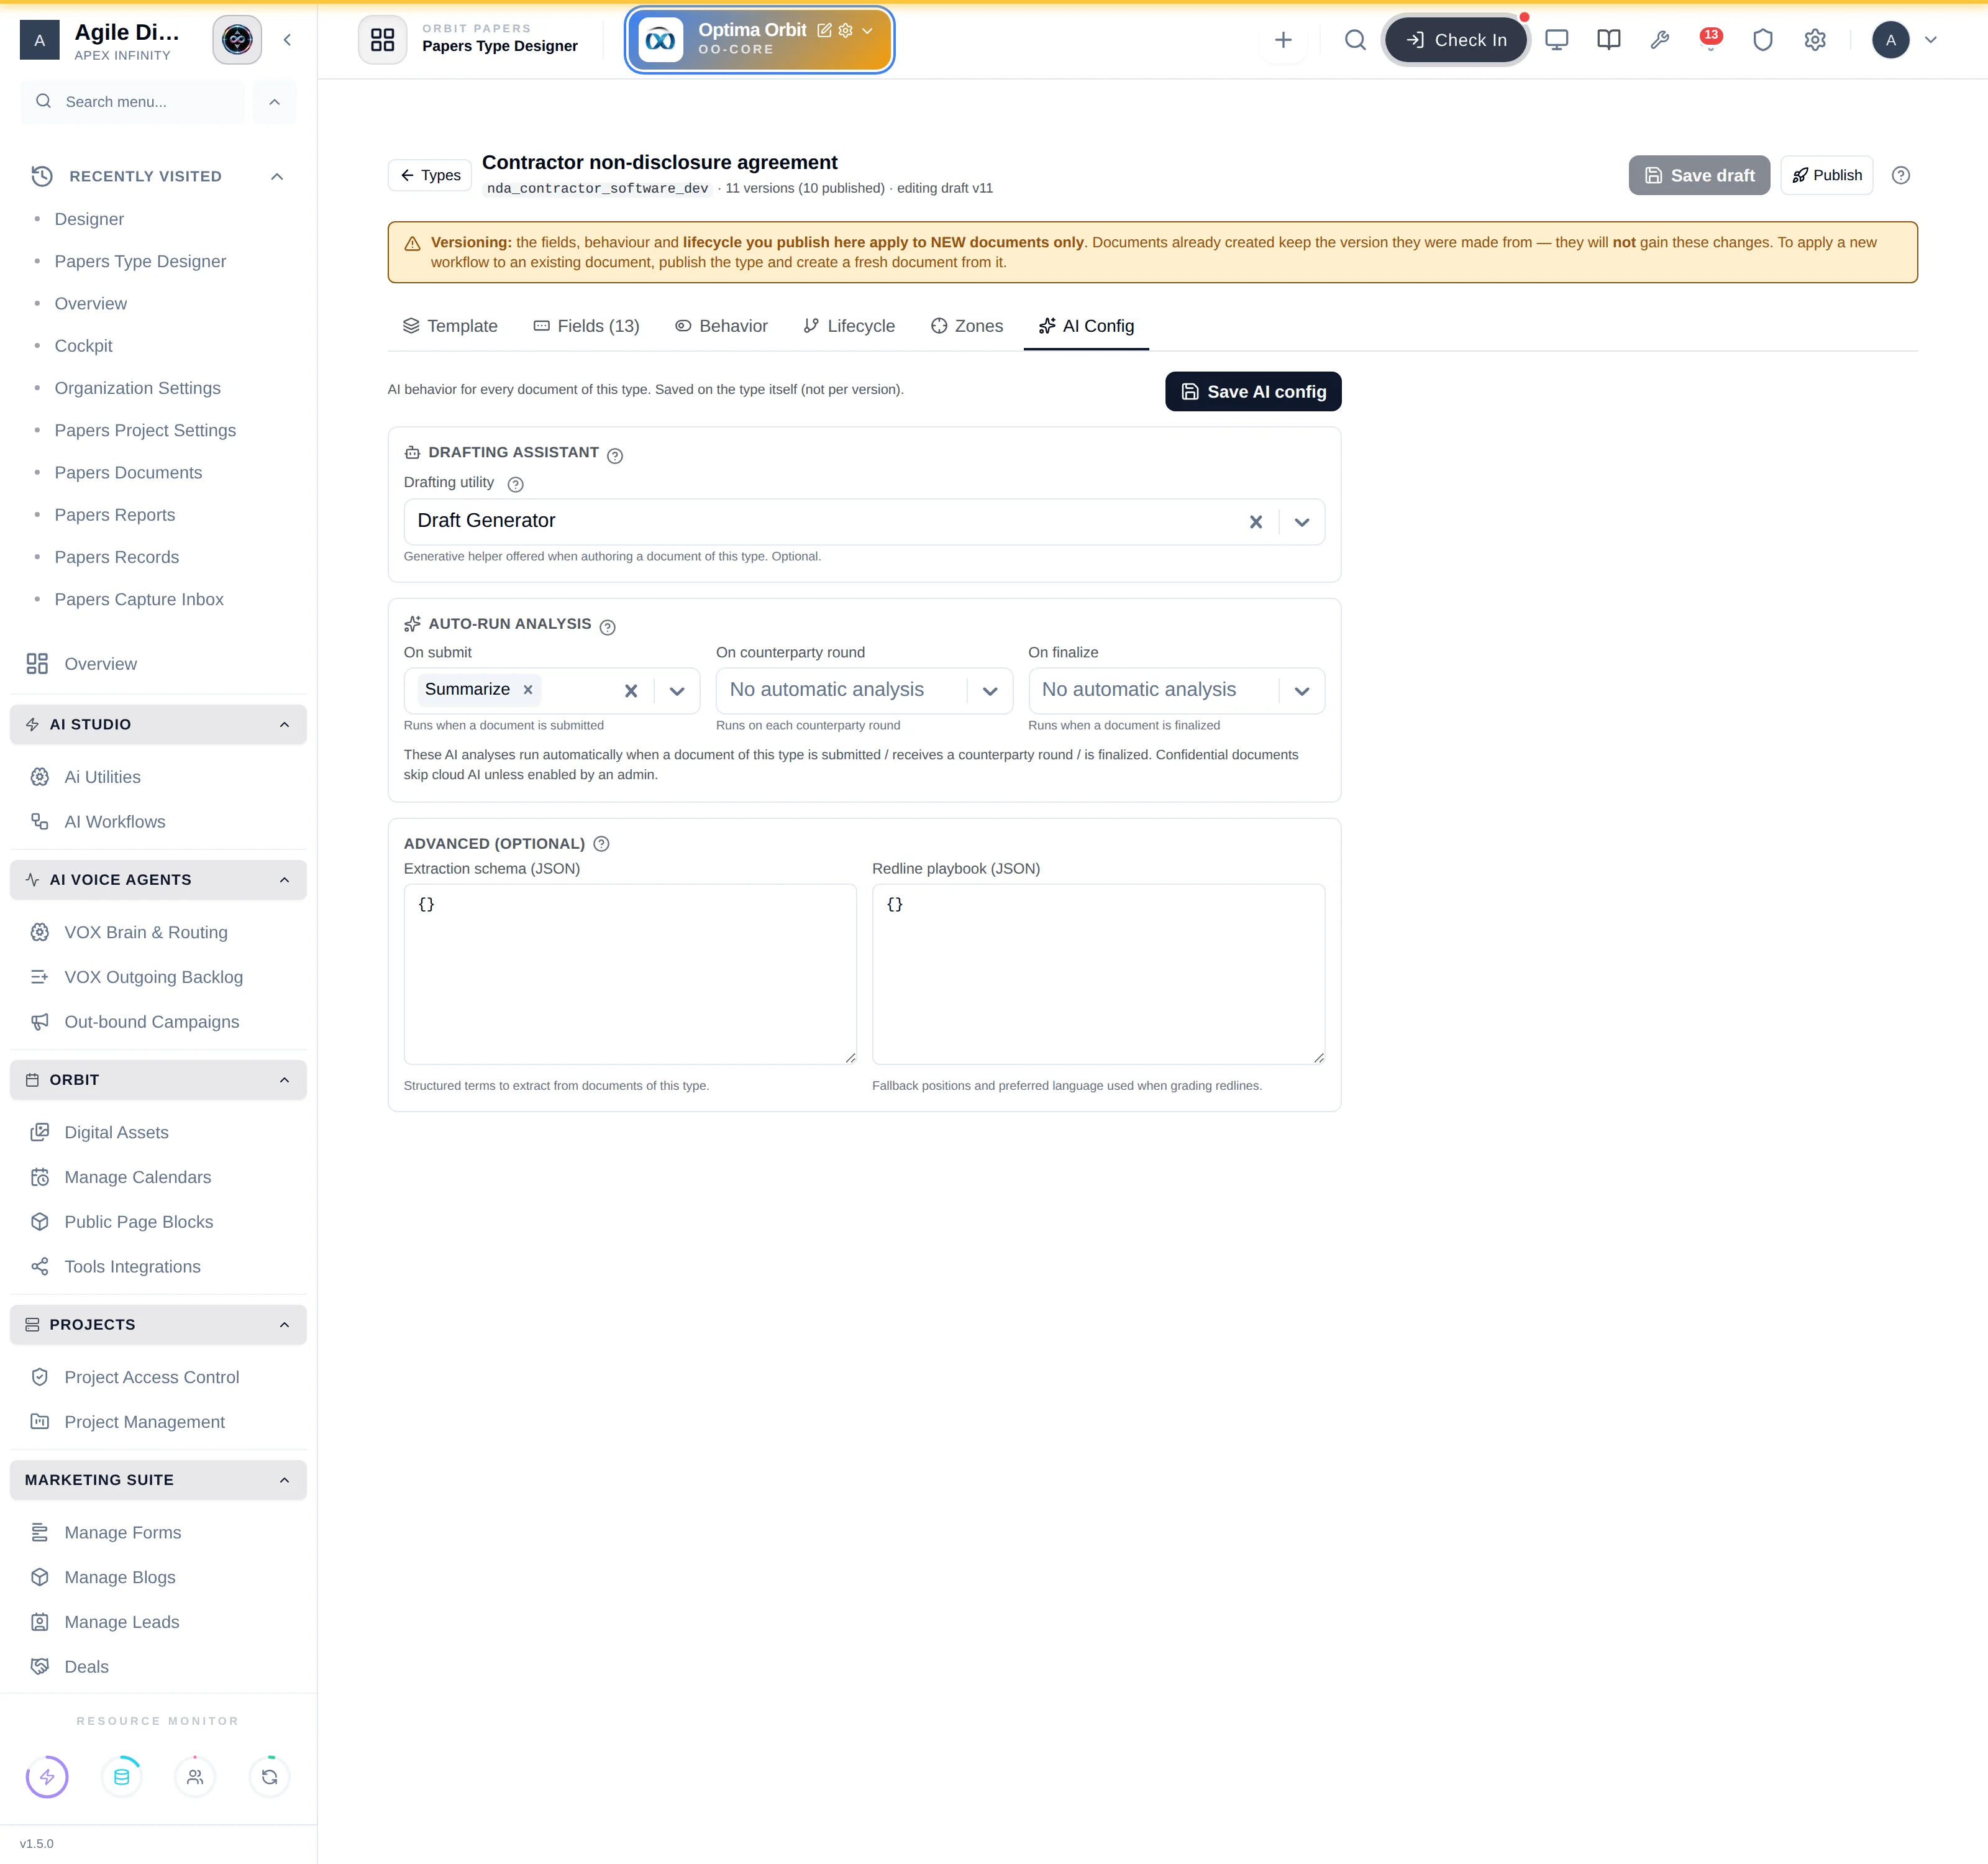Image resolution: width=1988 pixels, height=1864 pixels.
Task: Click the Drafting utility help icon
Action: [515, 484]
